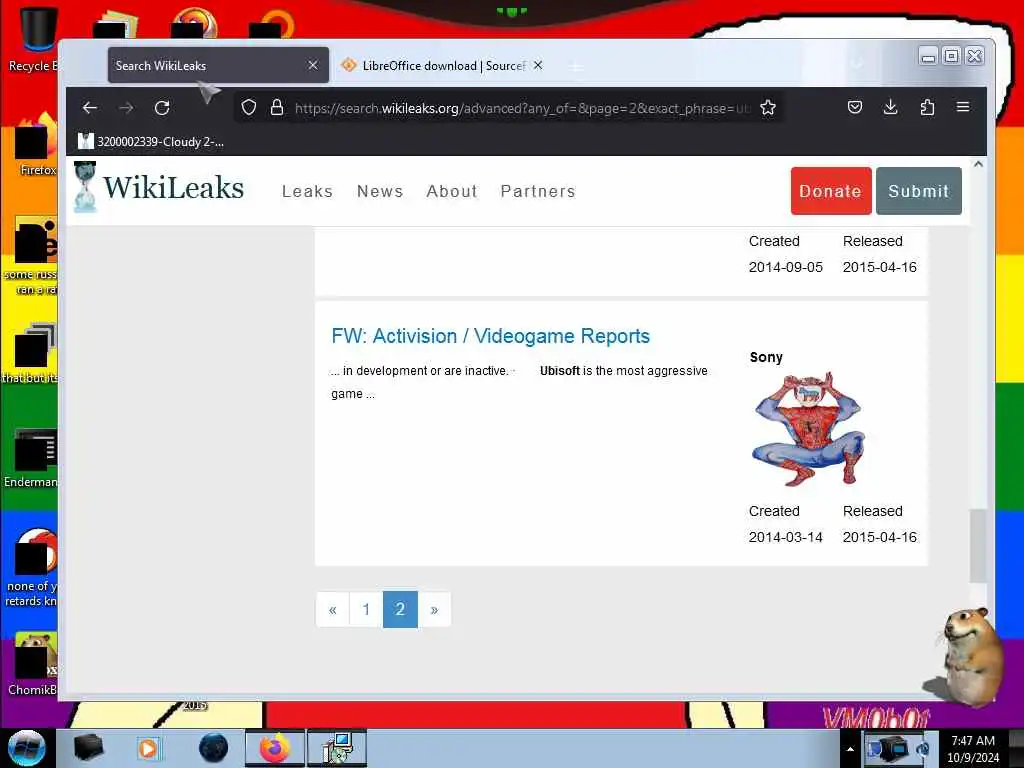Screen dimensions: 1024x768
Task: Open FW: Activision / Videogame Reports link
Action: click(490, 336)
